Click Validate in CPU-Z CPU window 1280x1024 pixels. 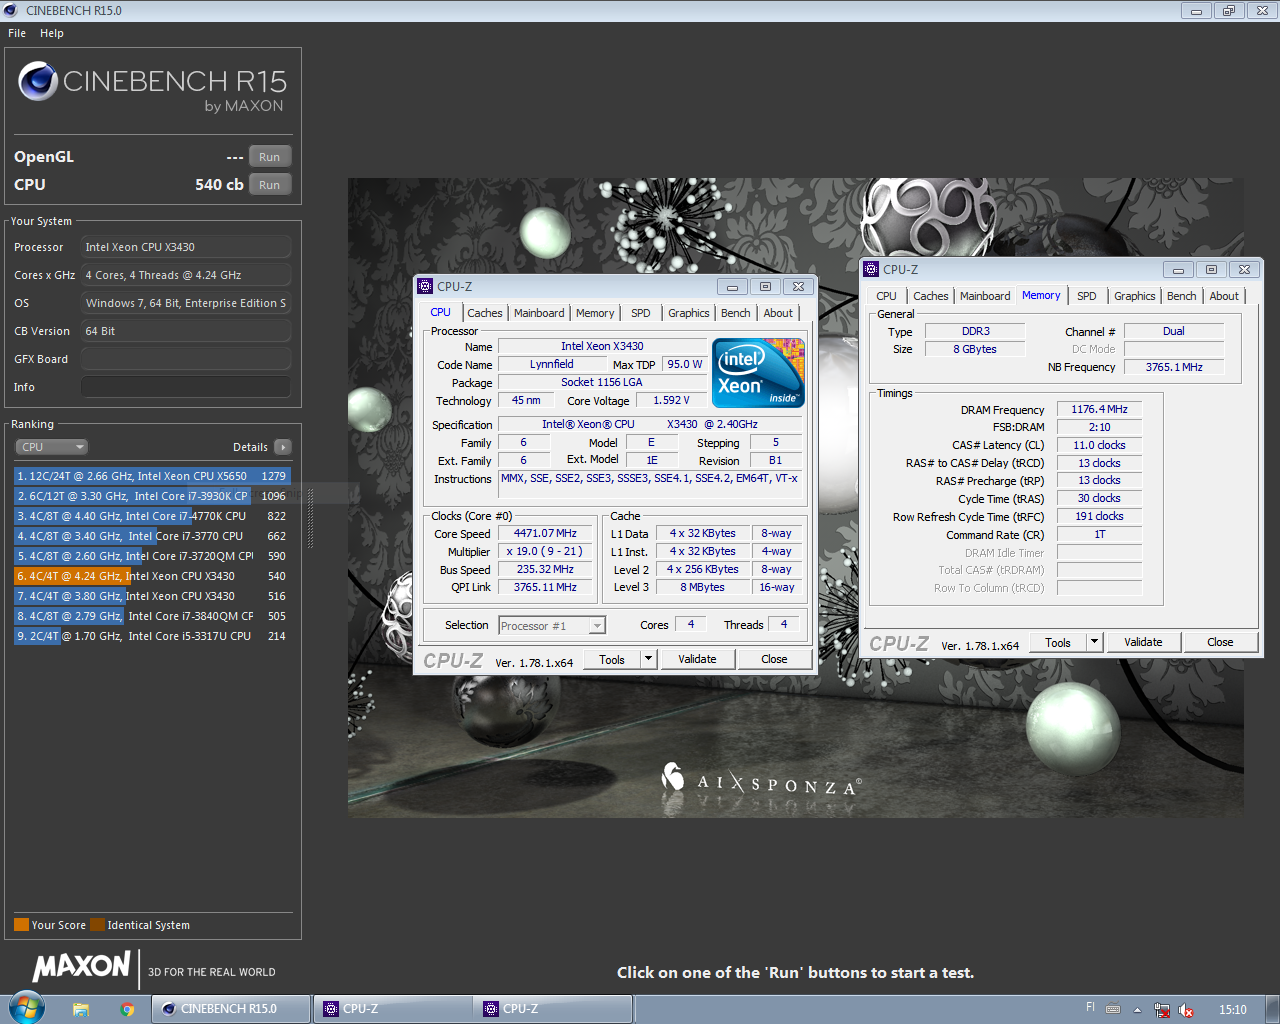[x=697, y=659]
